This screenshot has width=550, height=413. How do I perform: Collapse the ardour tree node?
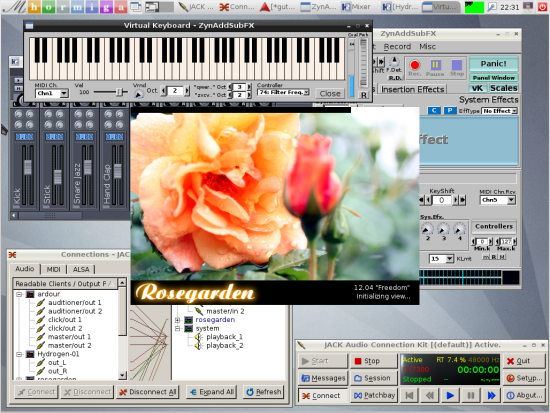[x=20, y=294]
